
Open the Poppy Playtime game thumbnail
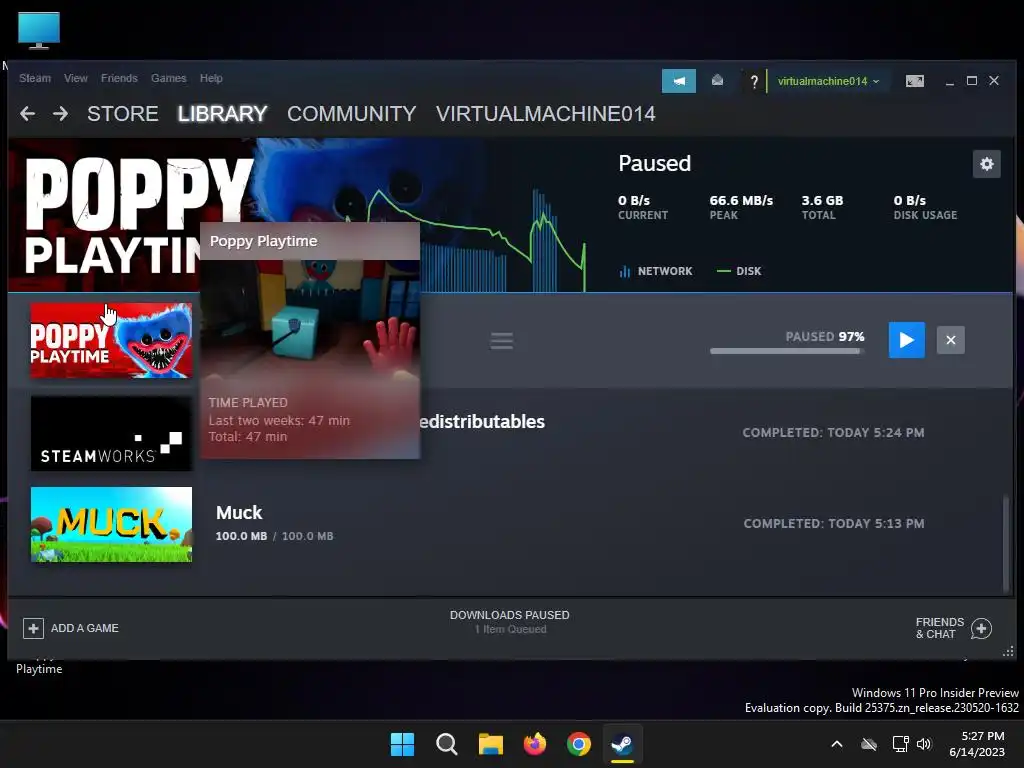(x=111, y=340)
